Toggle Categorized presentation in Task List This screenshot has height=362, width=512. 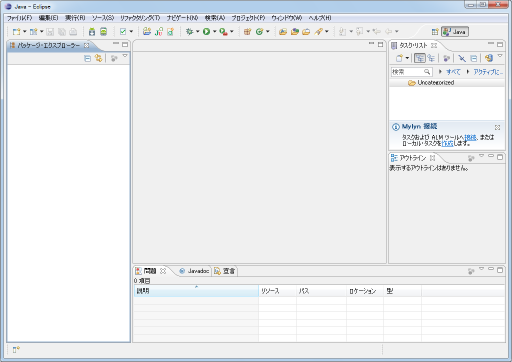coord(420,58)
